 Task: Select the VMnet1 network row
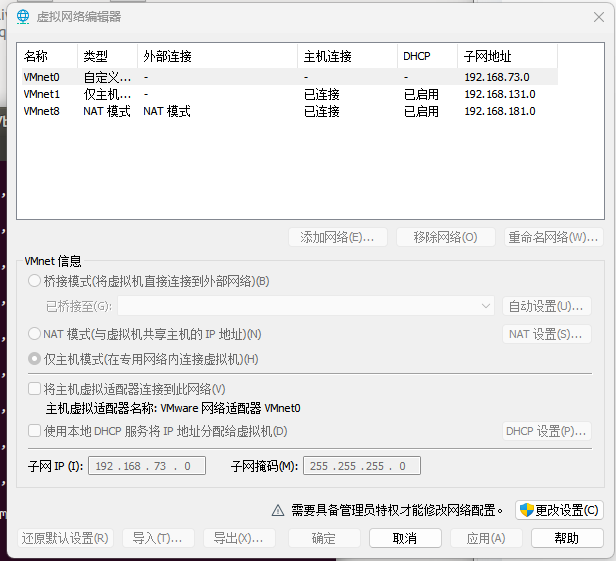pos(290,94)
